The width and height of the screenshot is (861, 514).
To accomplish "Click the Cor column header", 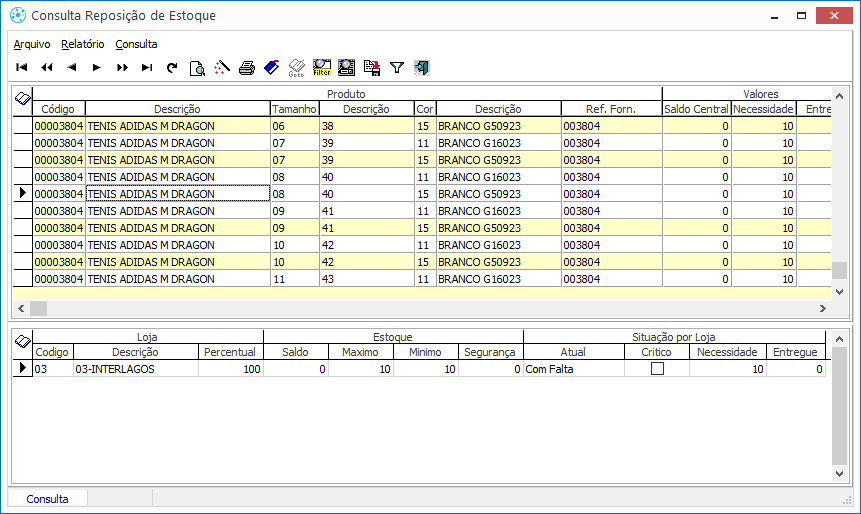I will [424, 109].
